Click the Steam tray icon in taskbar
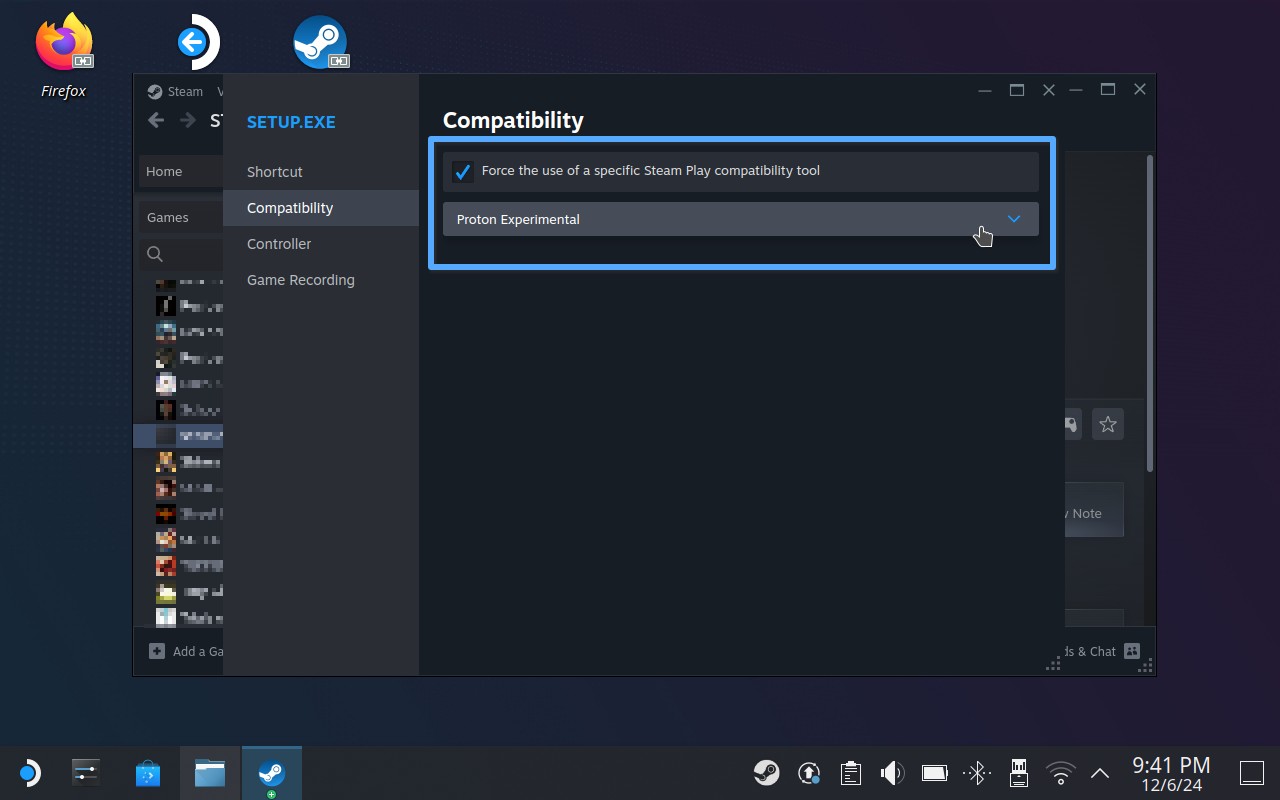1280x800 pixels. tap(767, 773)
